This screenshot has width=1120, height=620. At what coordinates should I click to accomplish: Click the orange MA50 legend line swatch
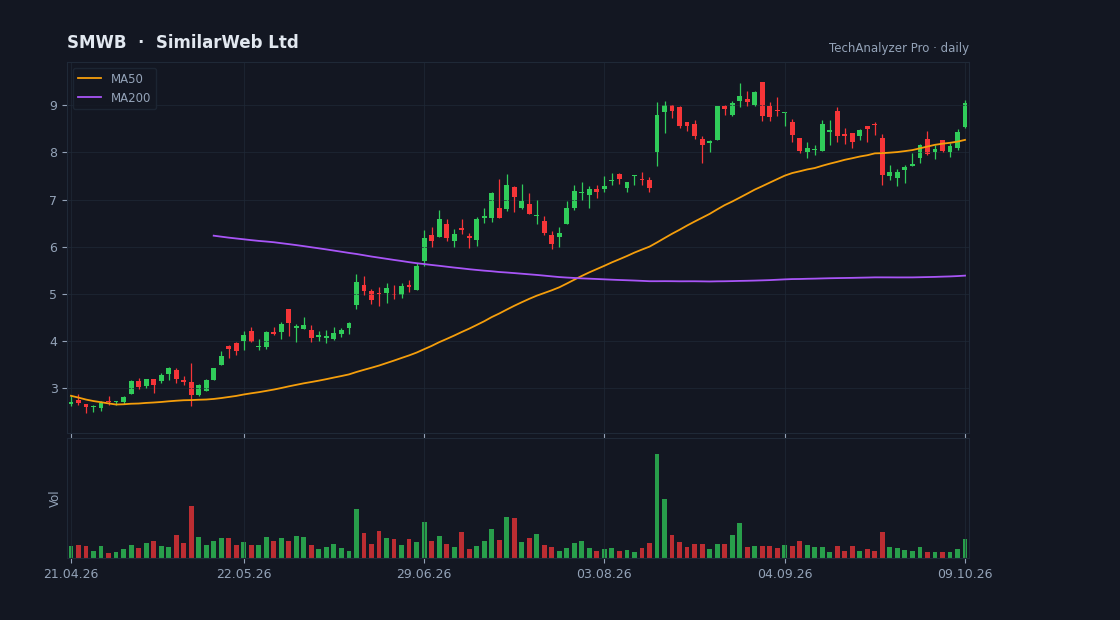[x=89, y=79]
